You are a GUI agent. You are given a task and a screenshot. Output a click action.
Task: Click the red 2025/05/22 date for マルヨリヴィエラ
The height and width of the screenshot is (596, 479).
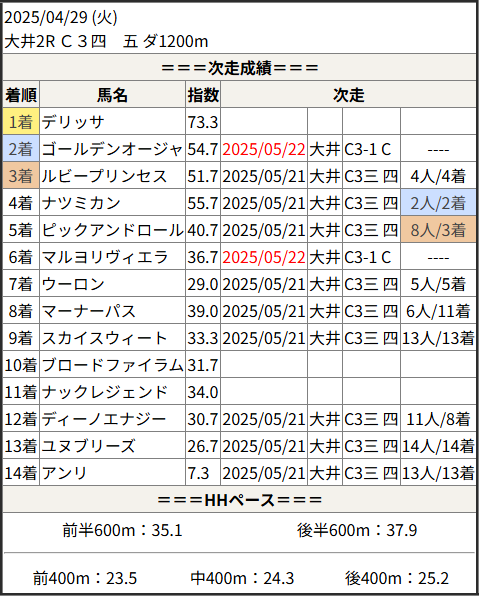pos(264,257)
